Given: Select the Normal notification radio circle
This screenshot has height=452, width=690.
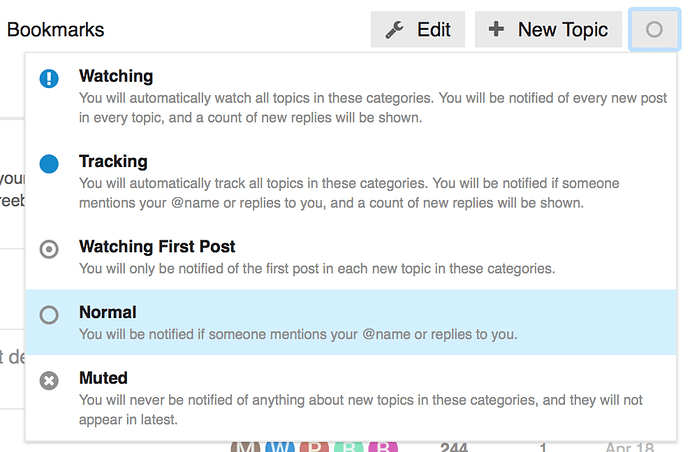Looking at the screenshot, I should (x=49, y=314).
